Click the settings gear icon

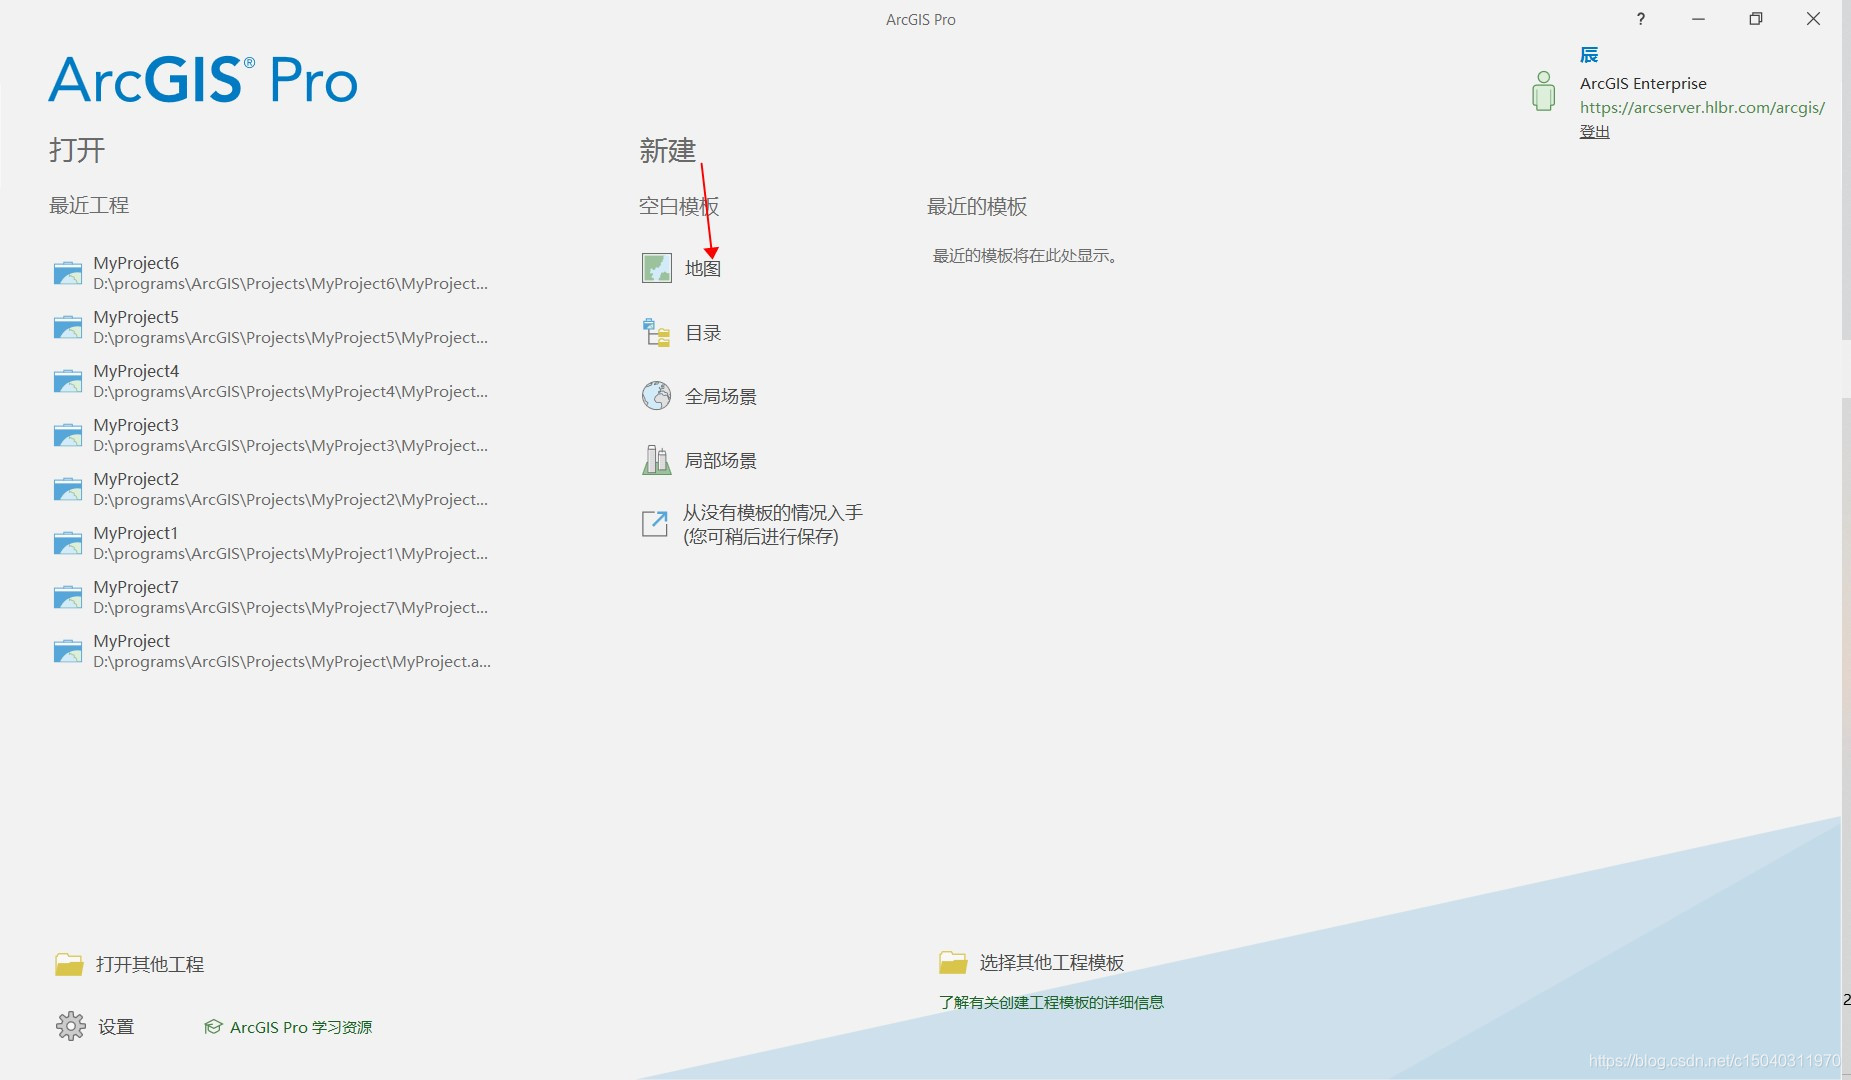71,1026
